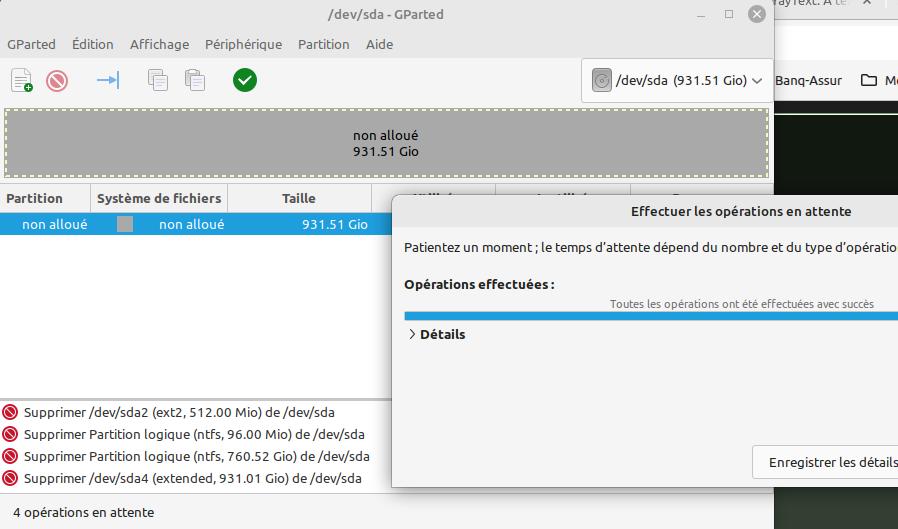This screenshot has height=529, width=898.
Task: Open the /dev/sda device dropdown
Action: pyautogui.click(x=677, y=80)
